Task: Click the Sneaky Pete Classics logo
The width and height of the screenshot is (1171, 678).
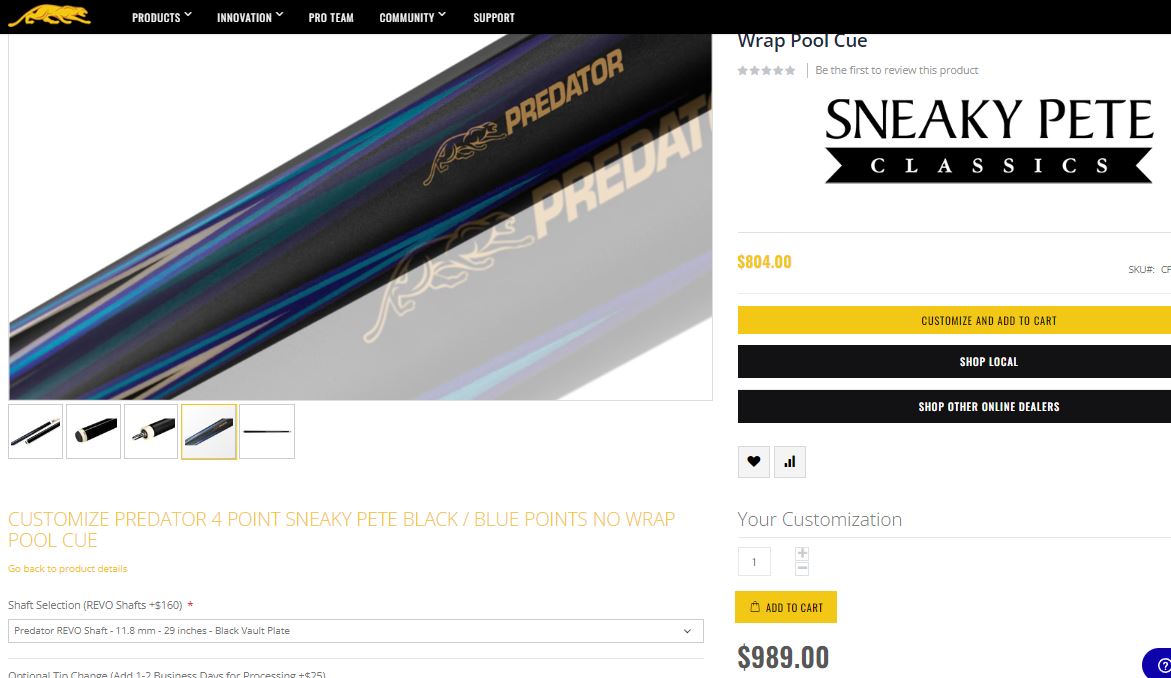Action: pyautogui.click(x=989, y=140)
